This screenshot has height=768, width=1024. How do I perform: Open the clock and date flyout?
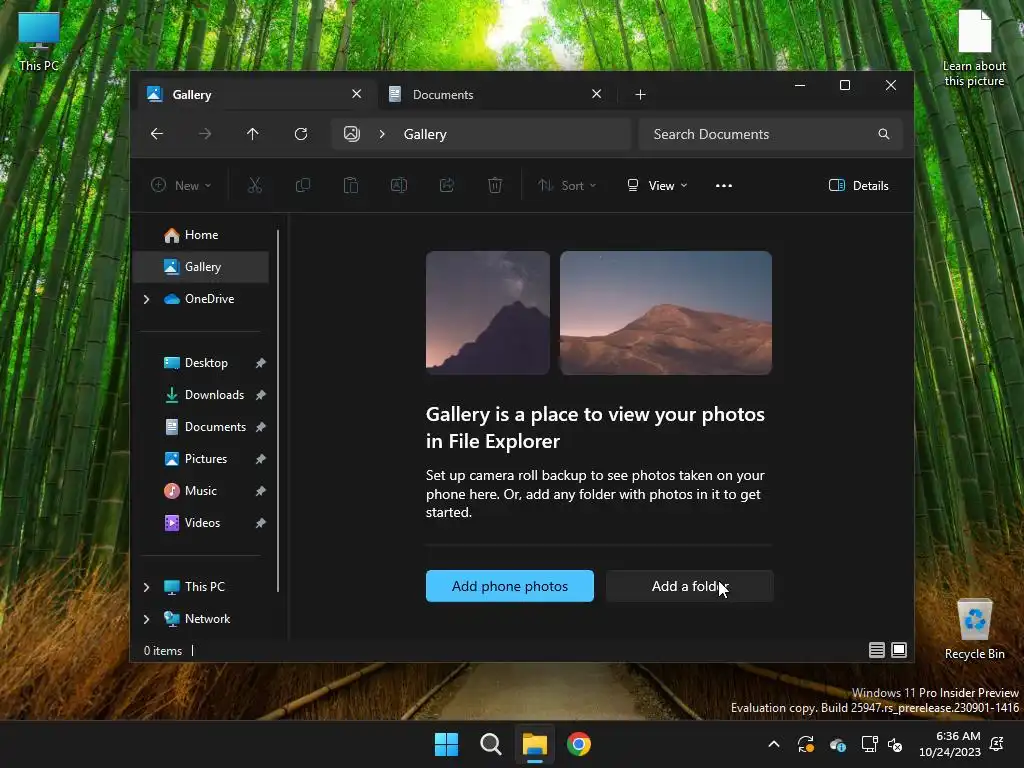pos(950,744)
